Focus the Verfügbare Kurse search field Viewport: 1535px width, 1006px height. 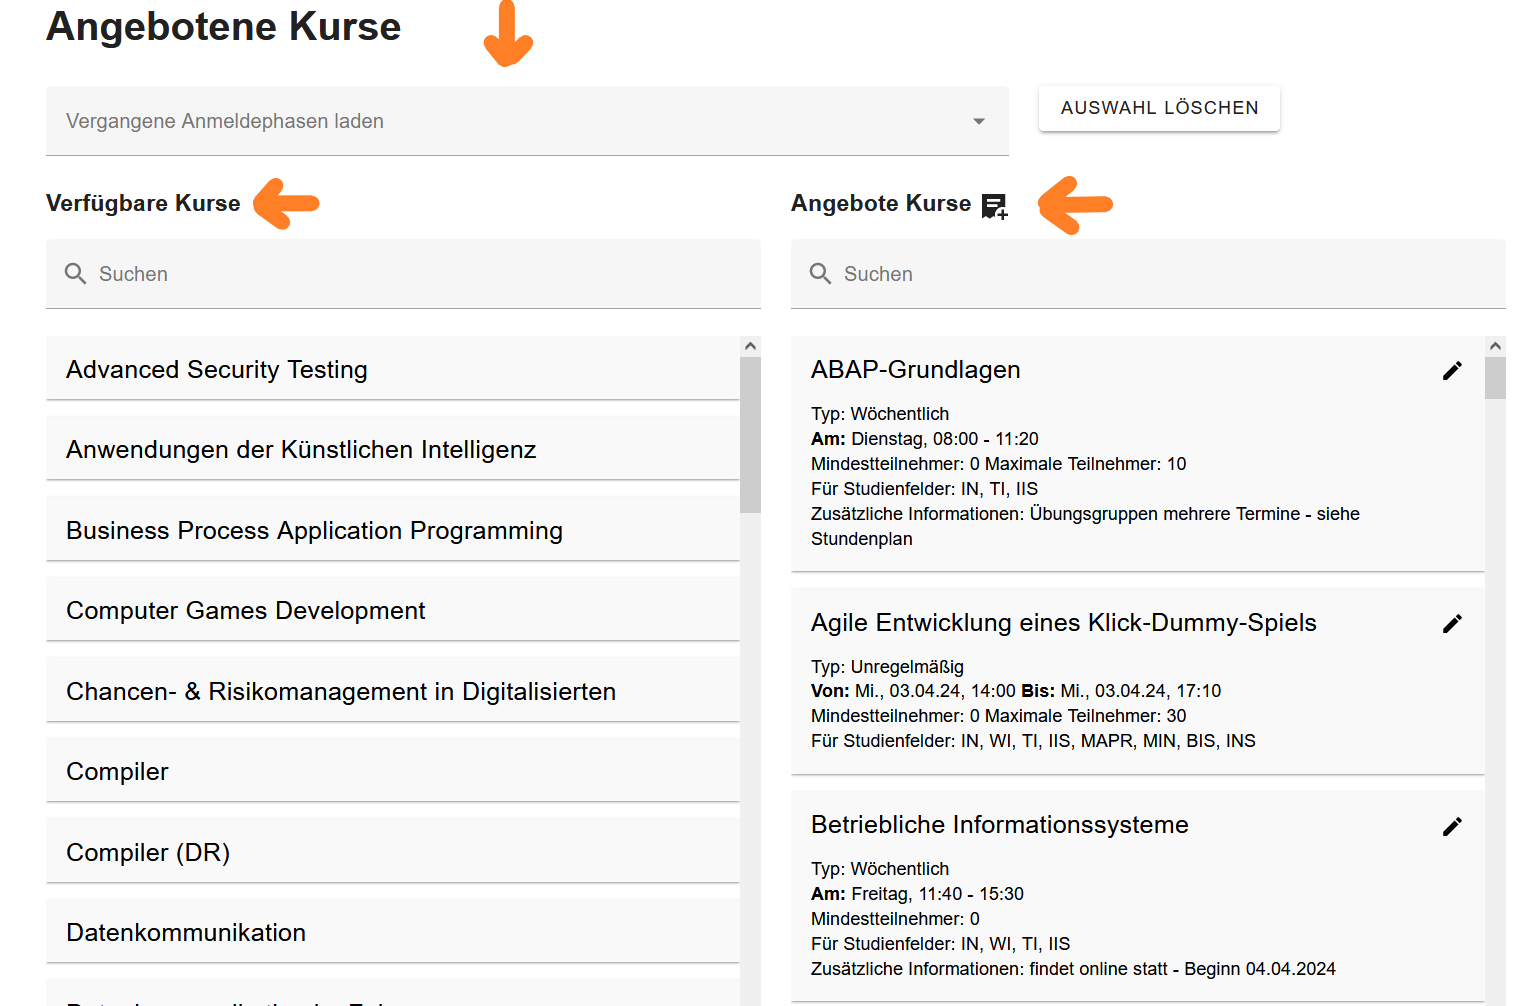(x=420, y=274)
